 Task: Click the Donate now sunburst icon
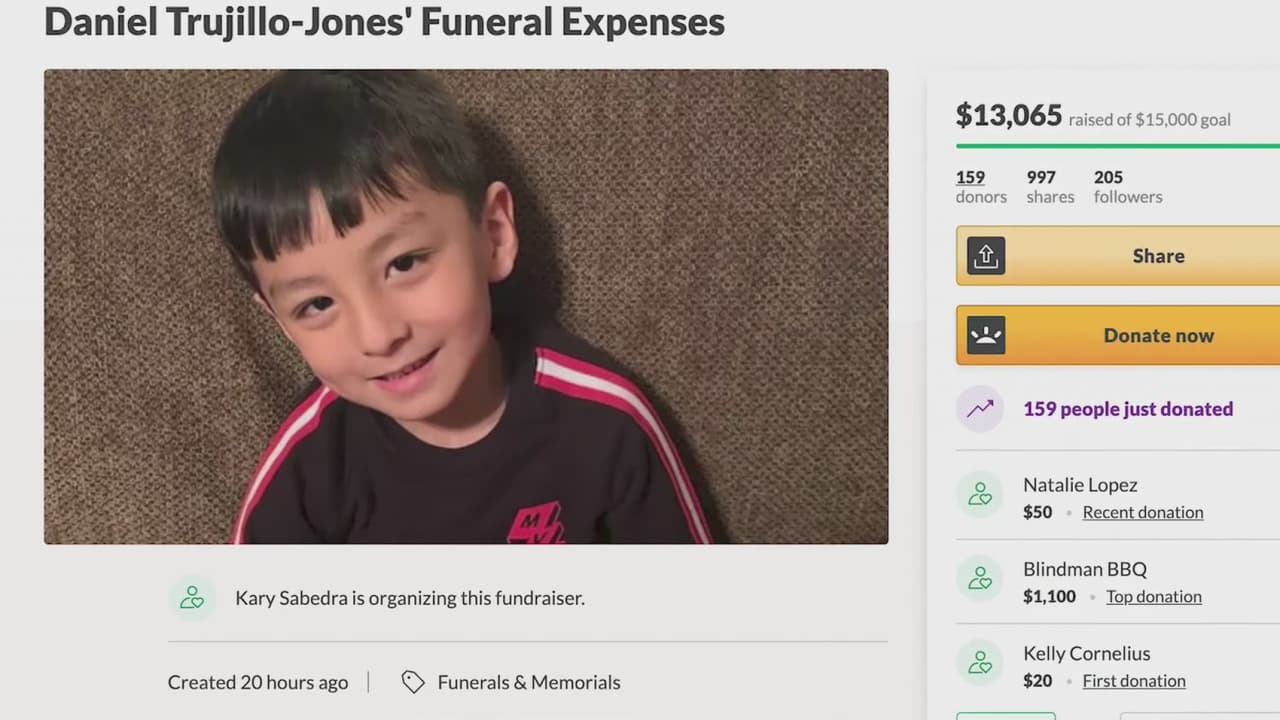click(985, 335)
